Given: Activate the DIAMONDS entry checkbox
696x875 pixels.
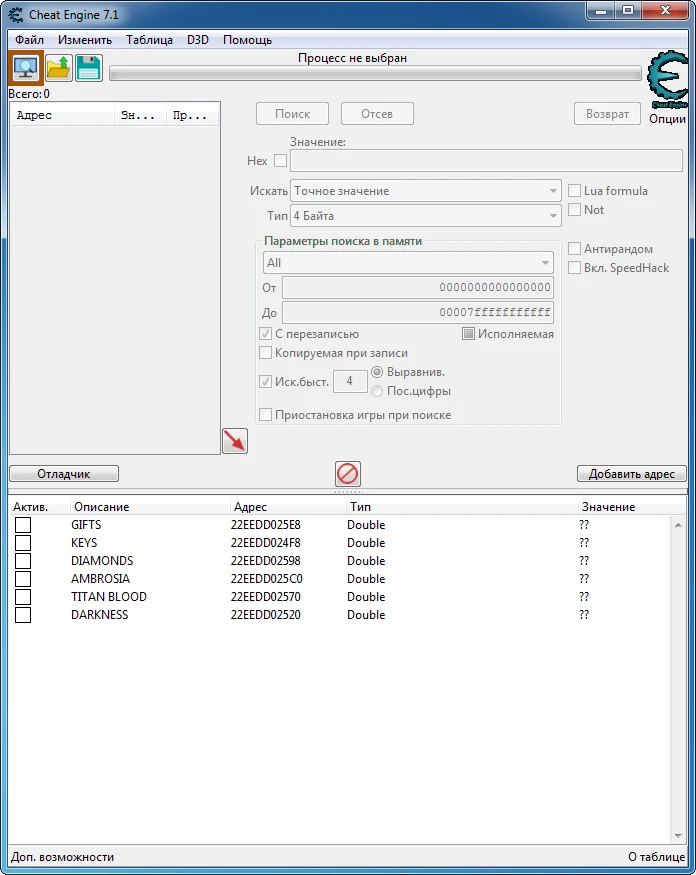Looking at the screenshot, I should point(23,560).
